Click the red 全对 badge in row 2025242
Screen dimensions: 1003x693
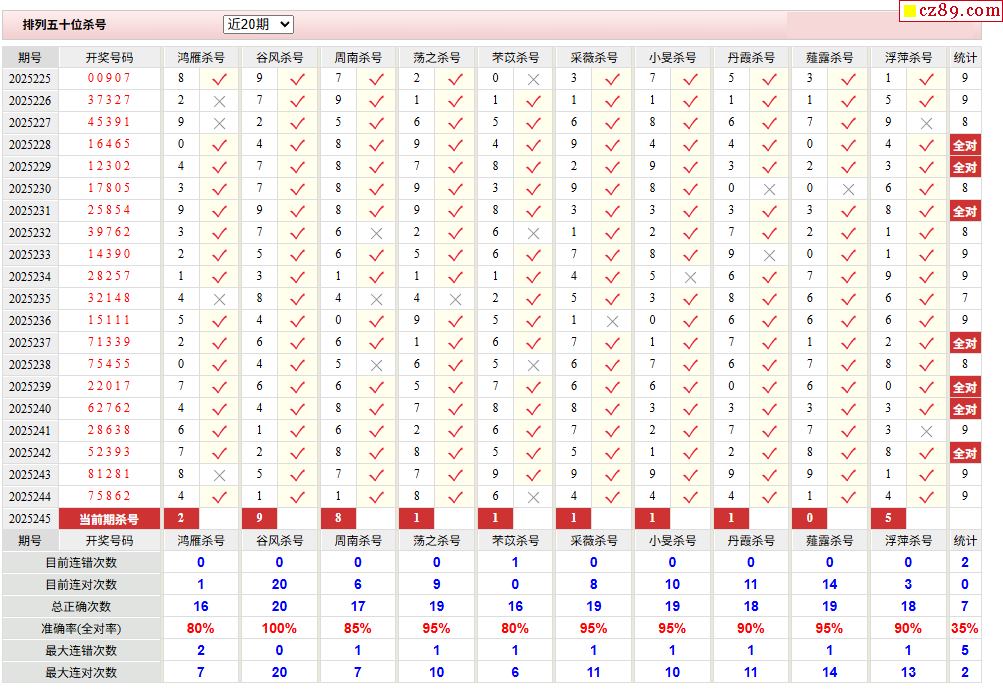[965, 453]
